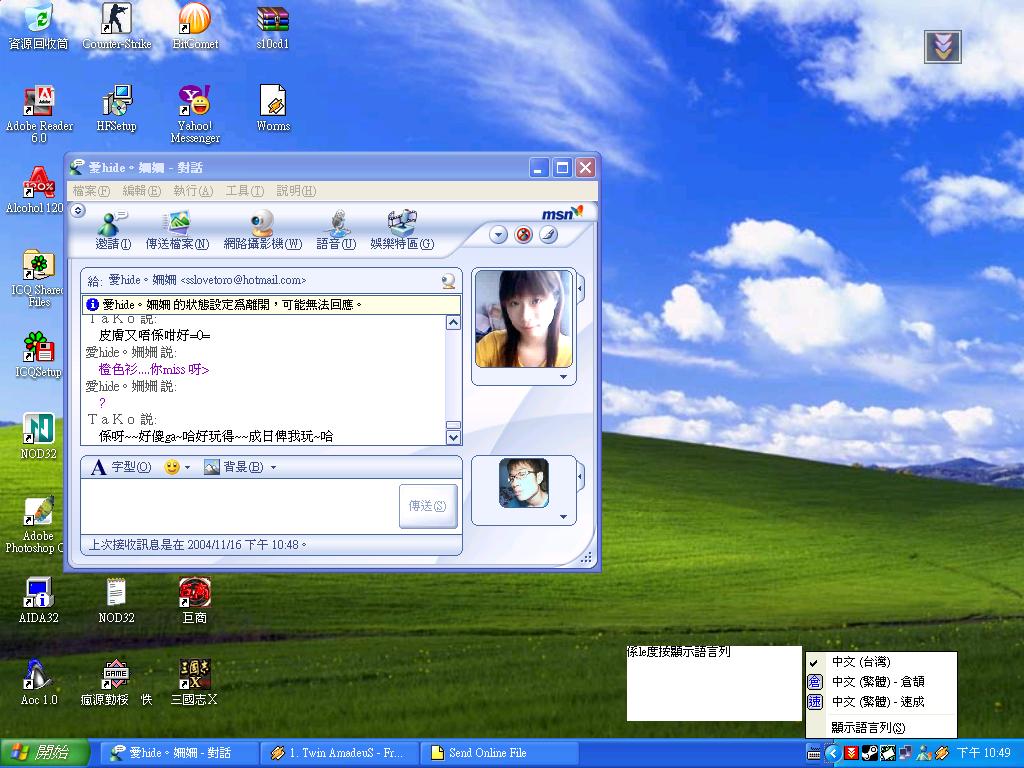Select the ICQSetup desktop icon
The image size is (1024, 768).
point(39,356)
